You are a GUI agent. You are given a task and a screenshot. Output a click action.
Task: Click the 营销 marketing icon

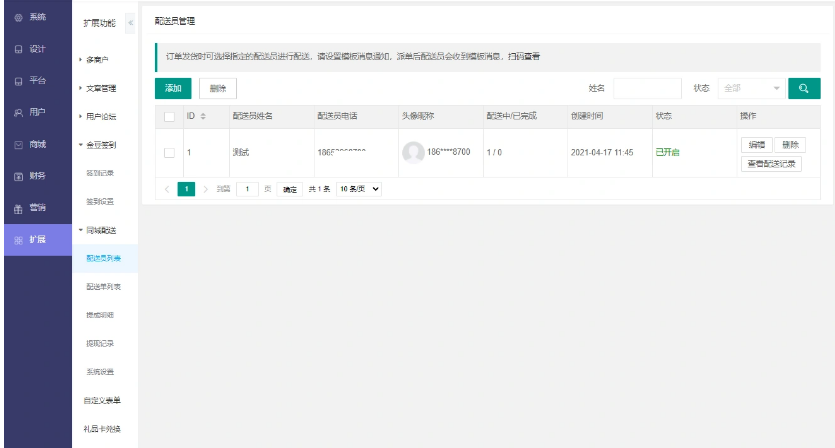20,208
